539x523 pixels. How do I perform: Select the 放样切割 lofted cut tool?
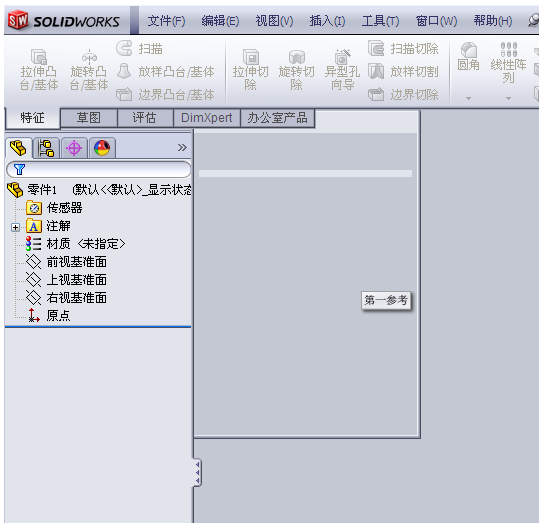pos(403,72)
